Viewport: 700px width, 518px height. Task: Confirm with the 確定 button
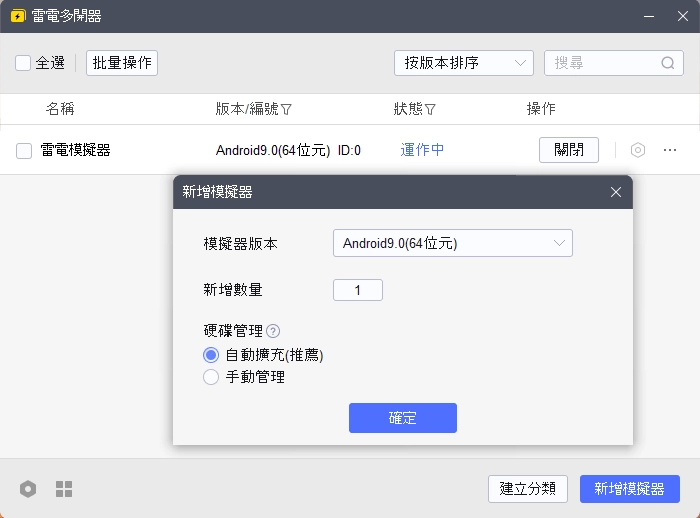(x=403, y=418)
